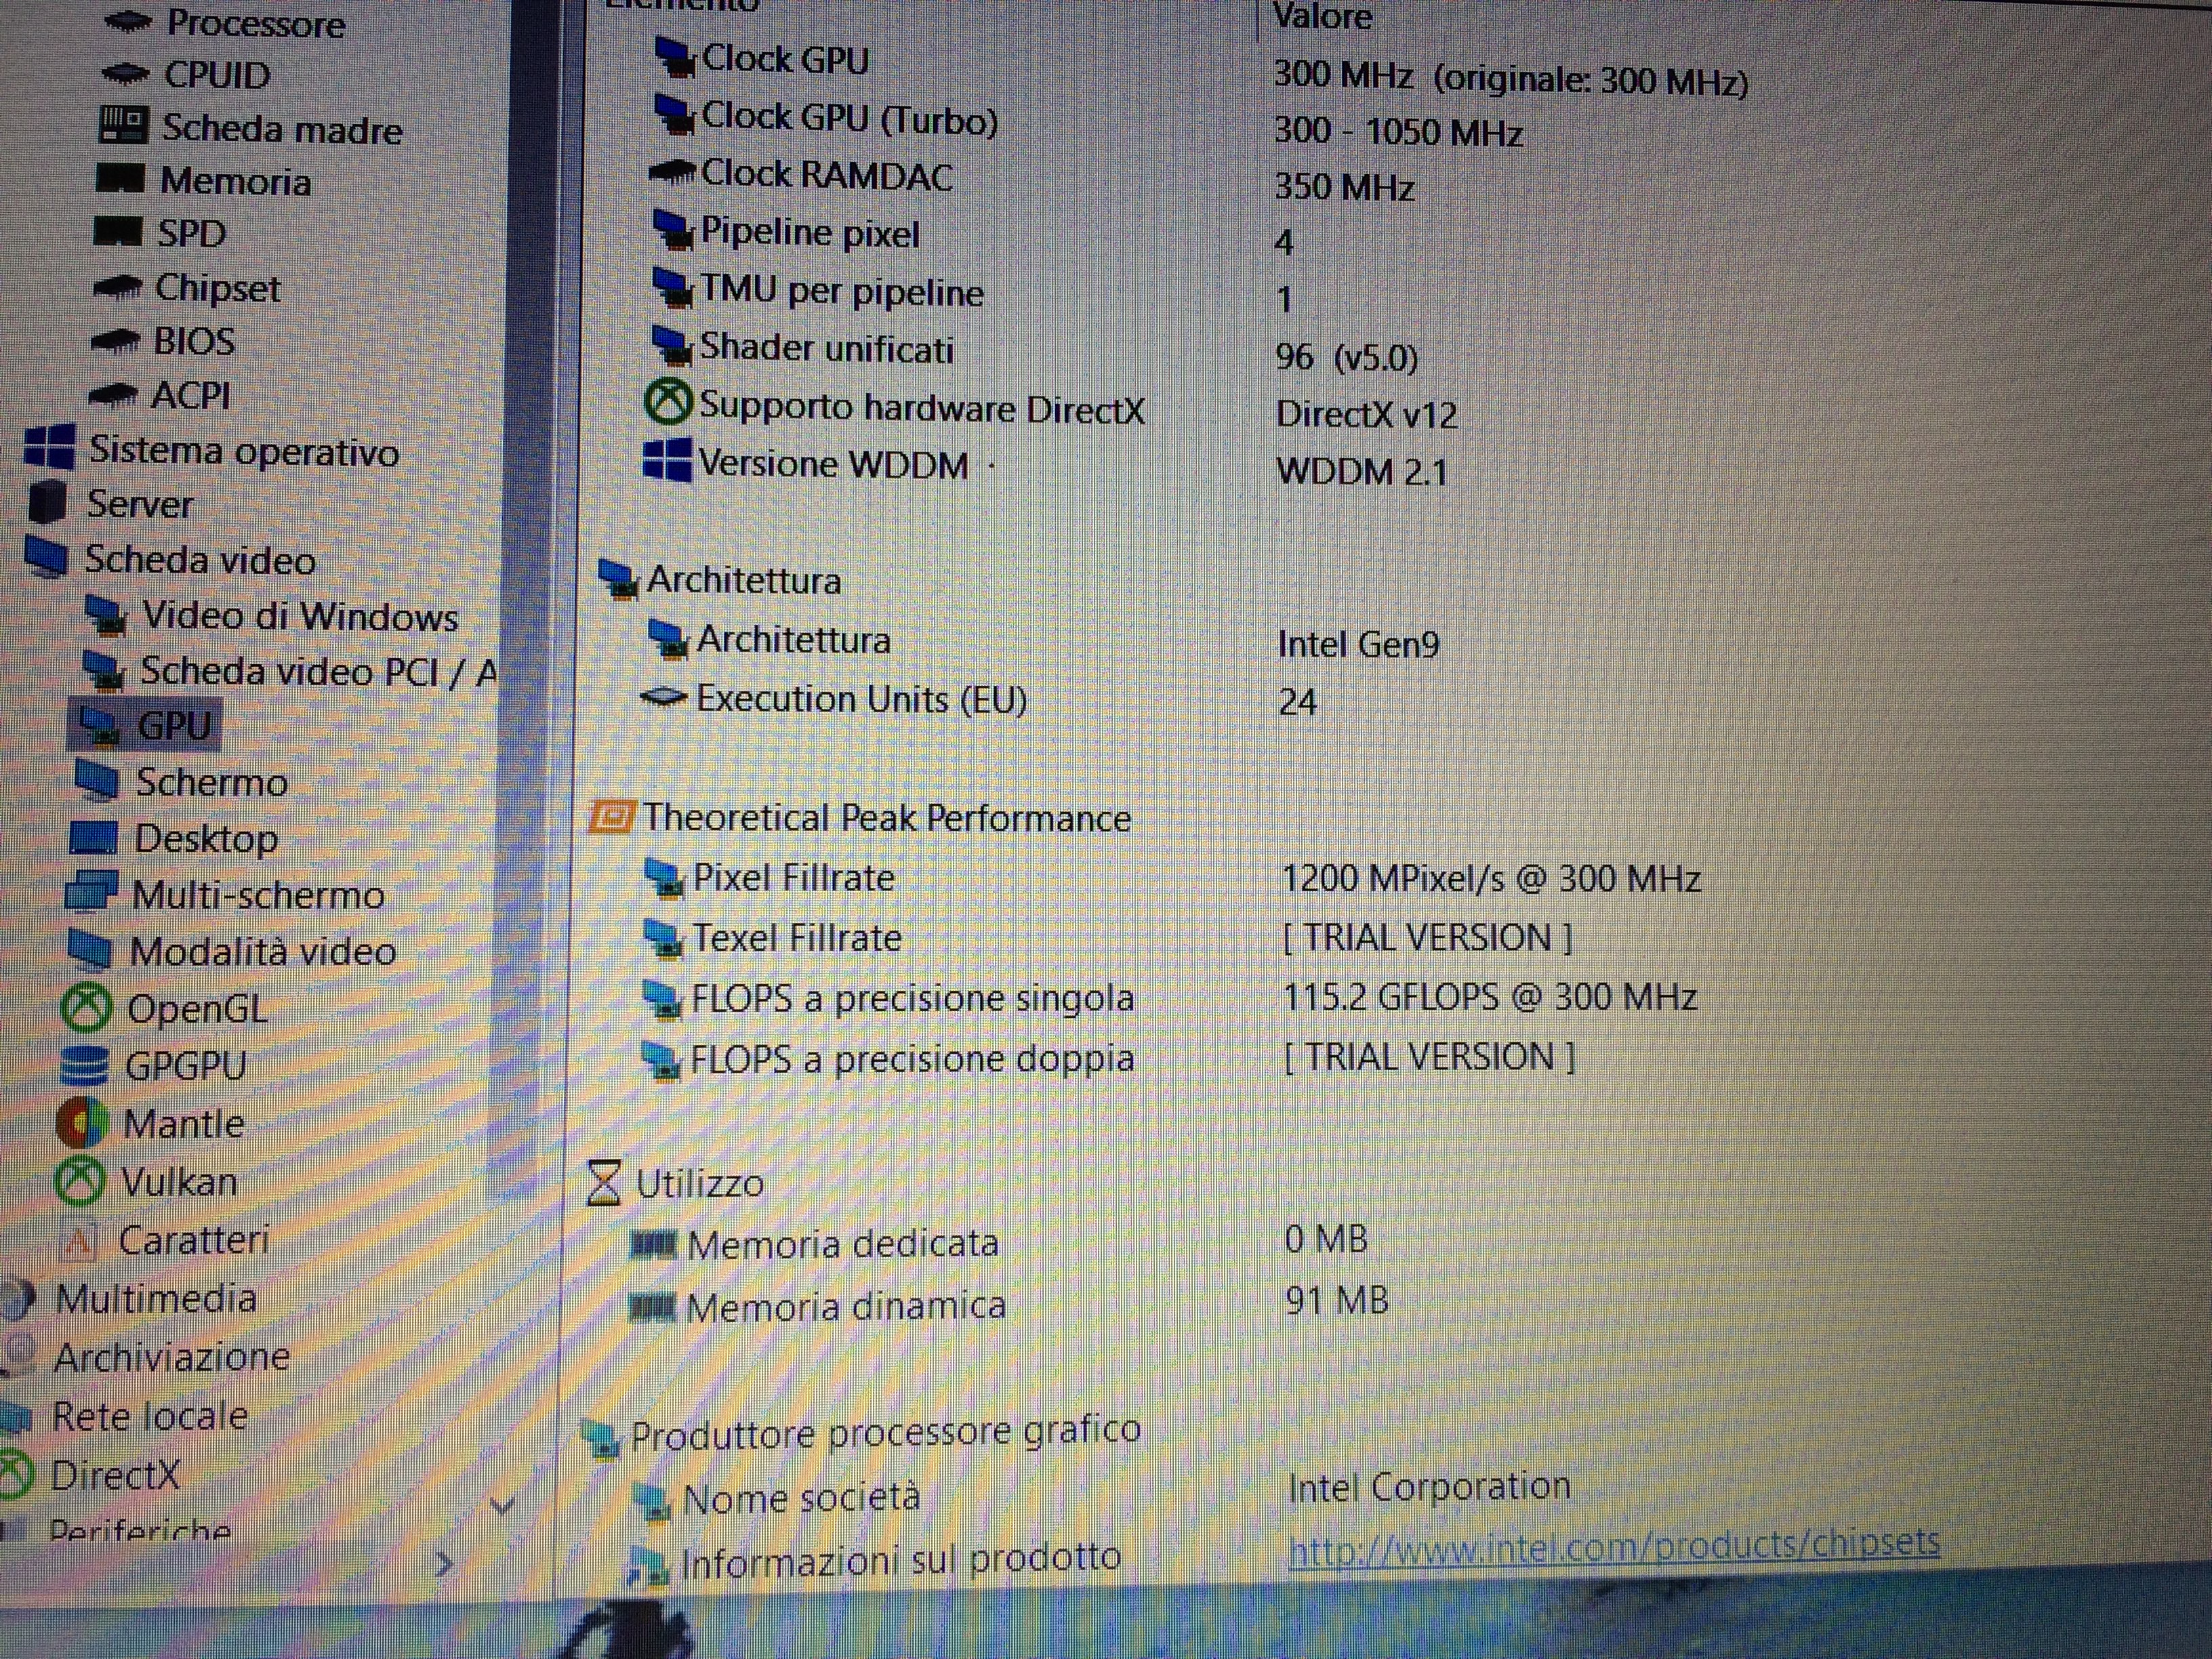
Task: Click sidebar scroll down arrow
Action: click(503, 1505)
